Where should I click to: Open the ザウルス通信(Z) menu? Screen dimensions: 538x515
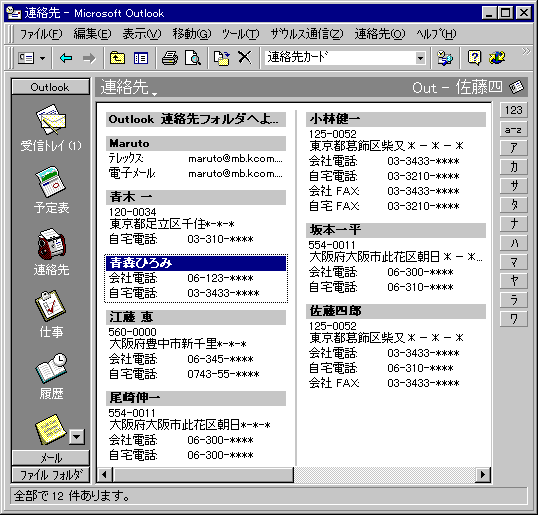[306, 34]
